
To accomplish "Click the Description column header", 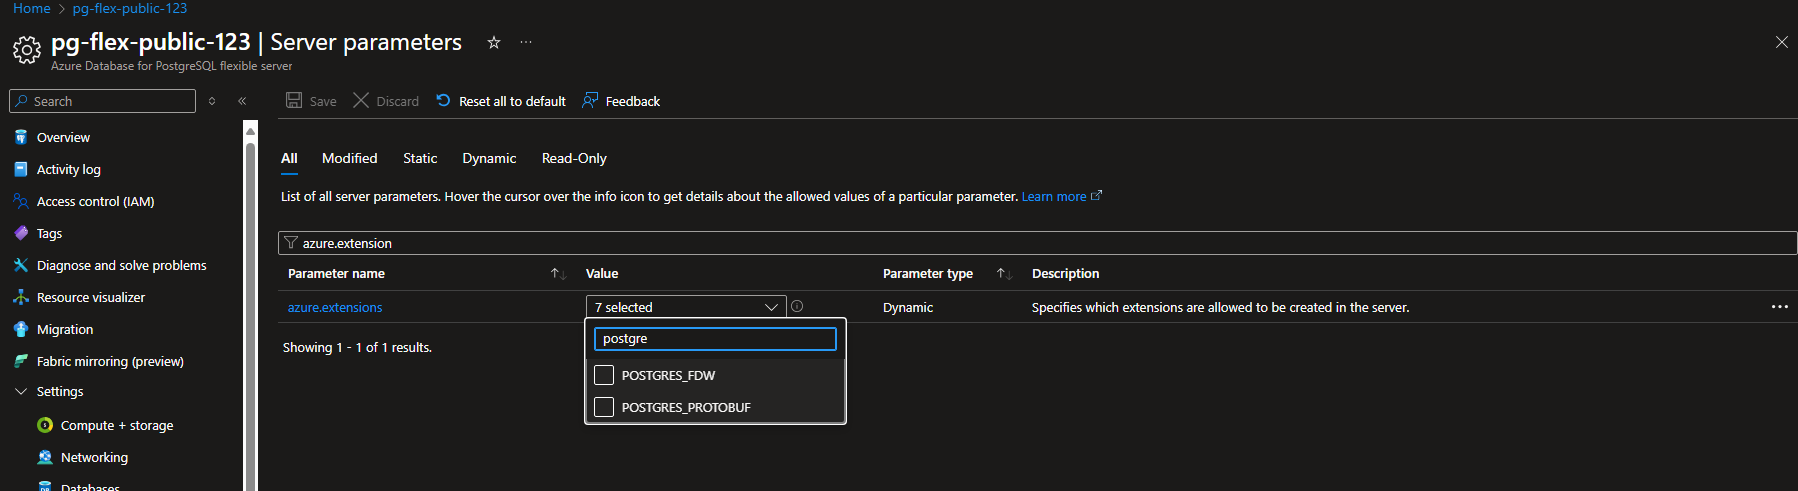I will [x=1065, y=273].
